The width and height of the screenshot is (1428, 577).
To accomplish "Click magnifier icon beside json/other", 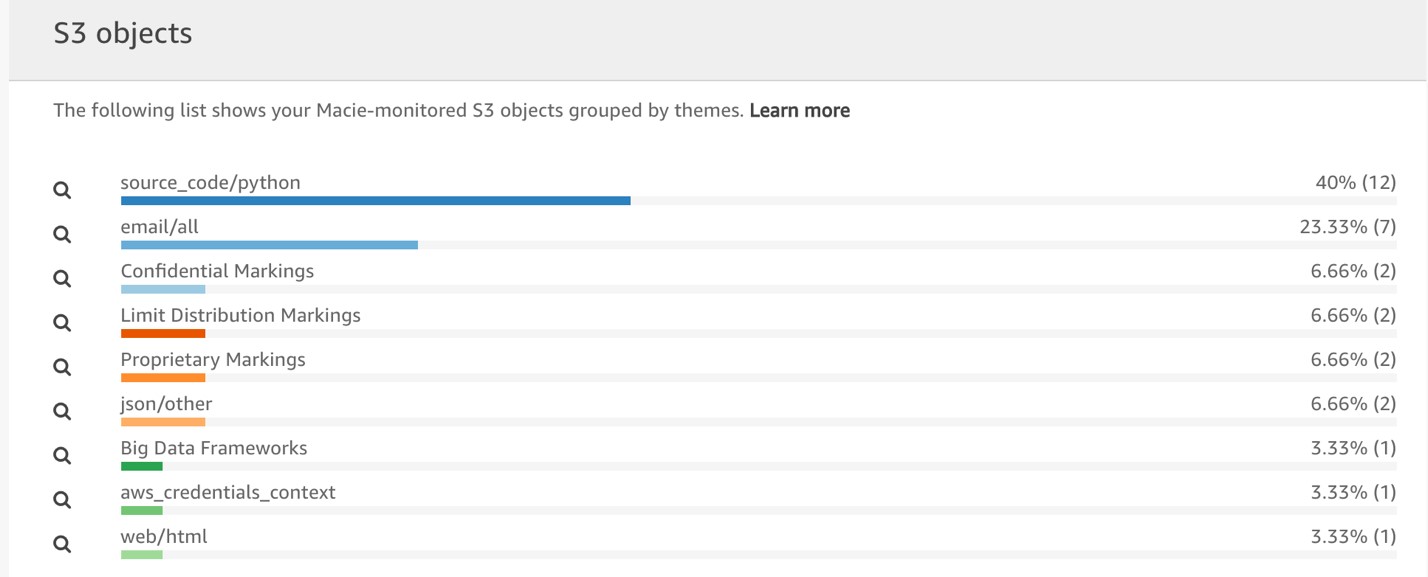I will (62, 411).
